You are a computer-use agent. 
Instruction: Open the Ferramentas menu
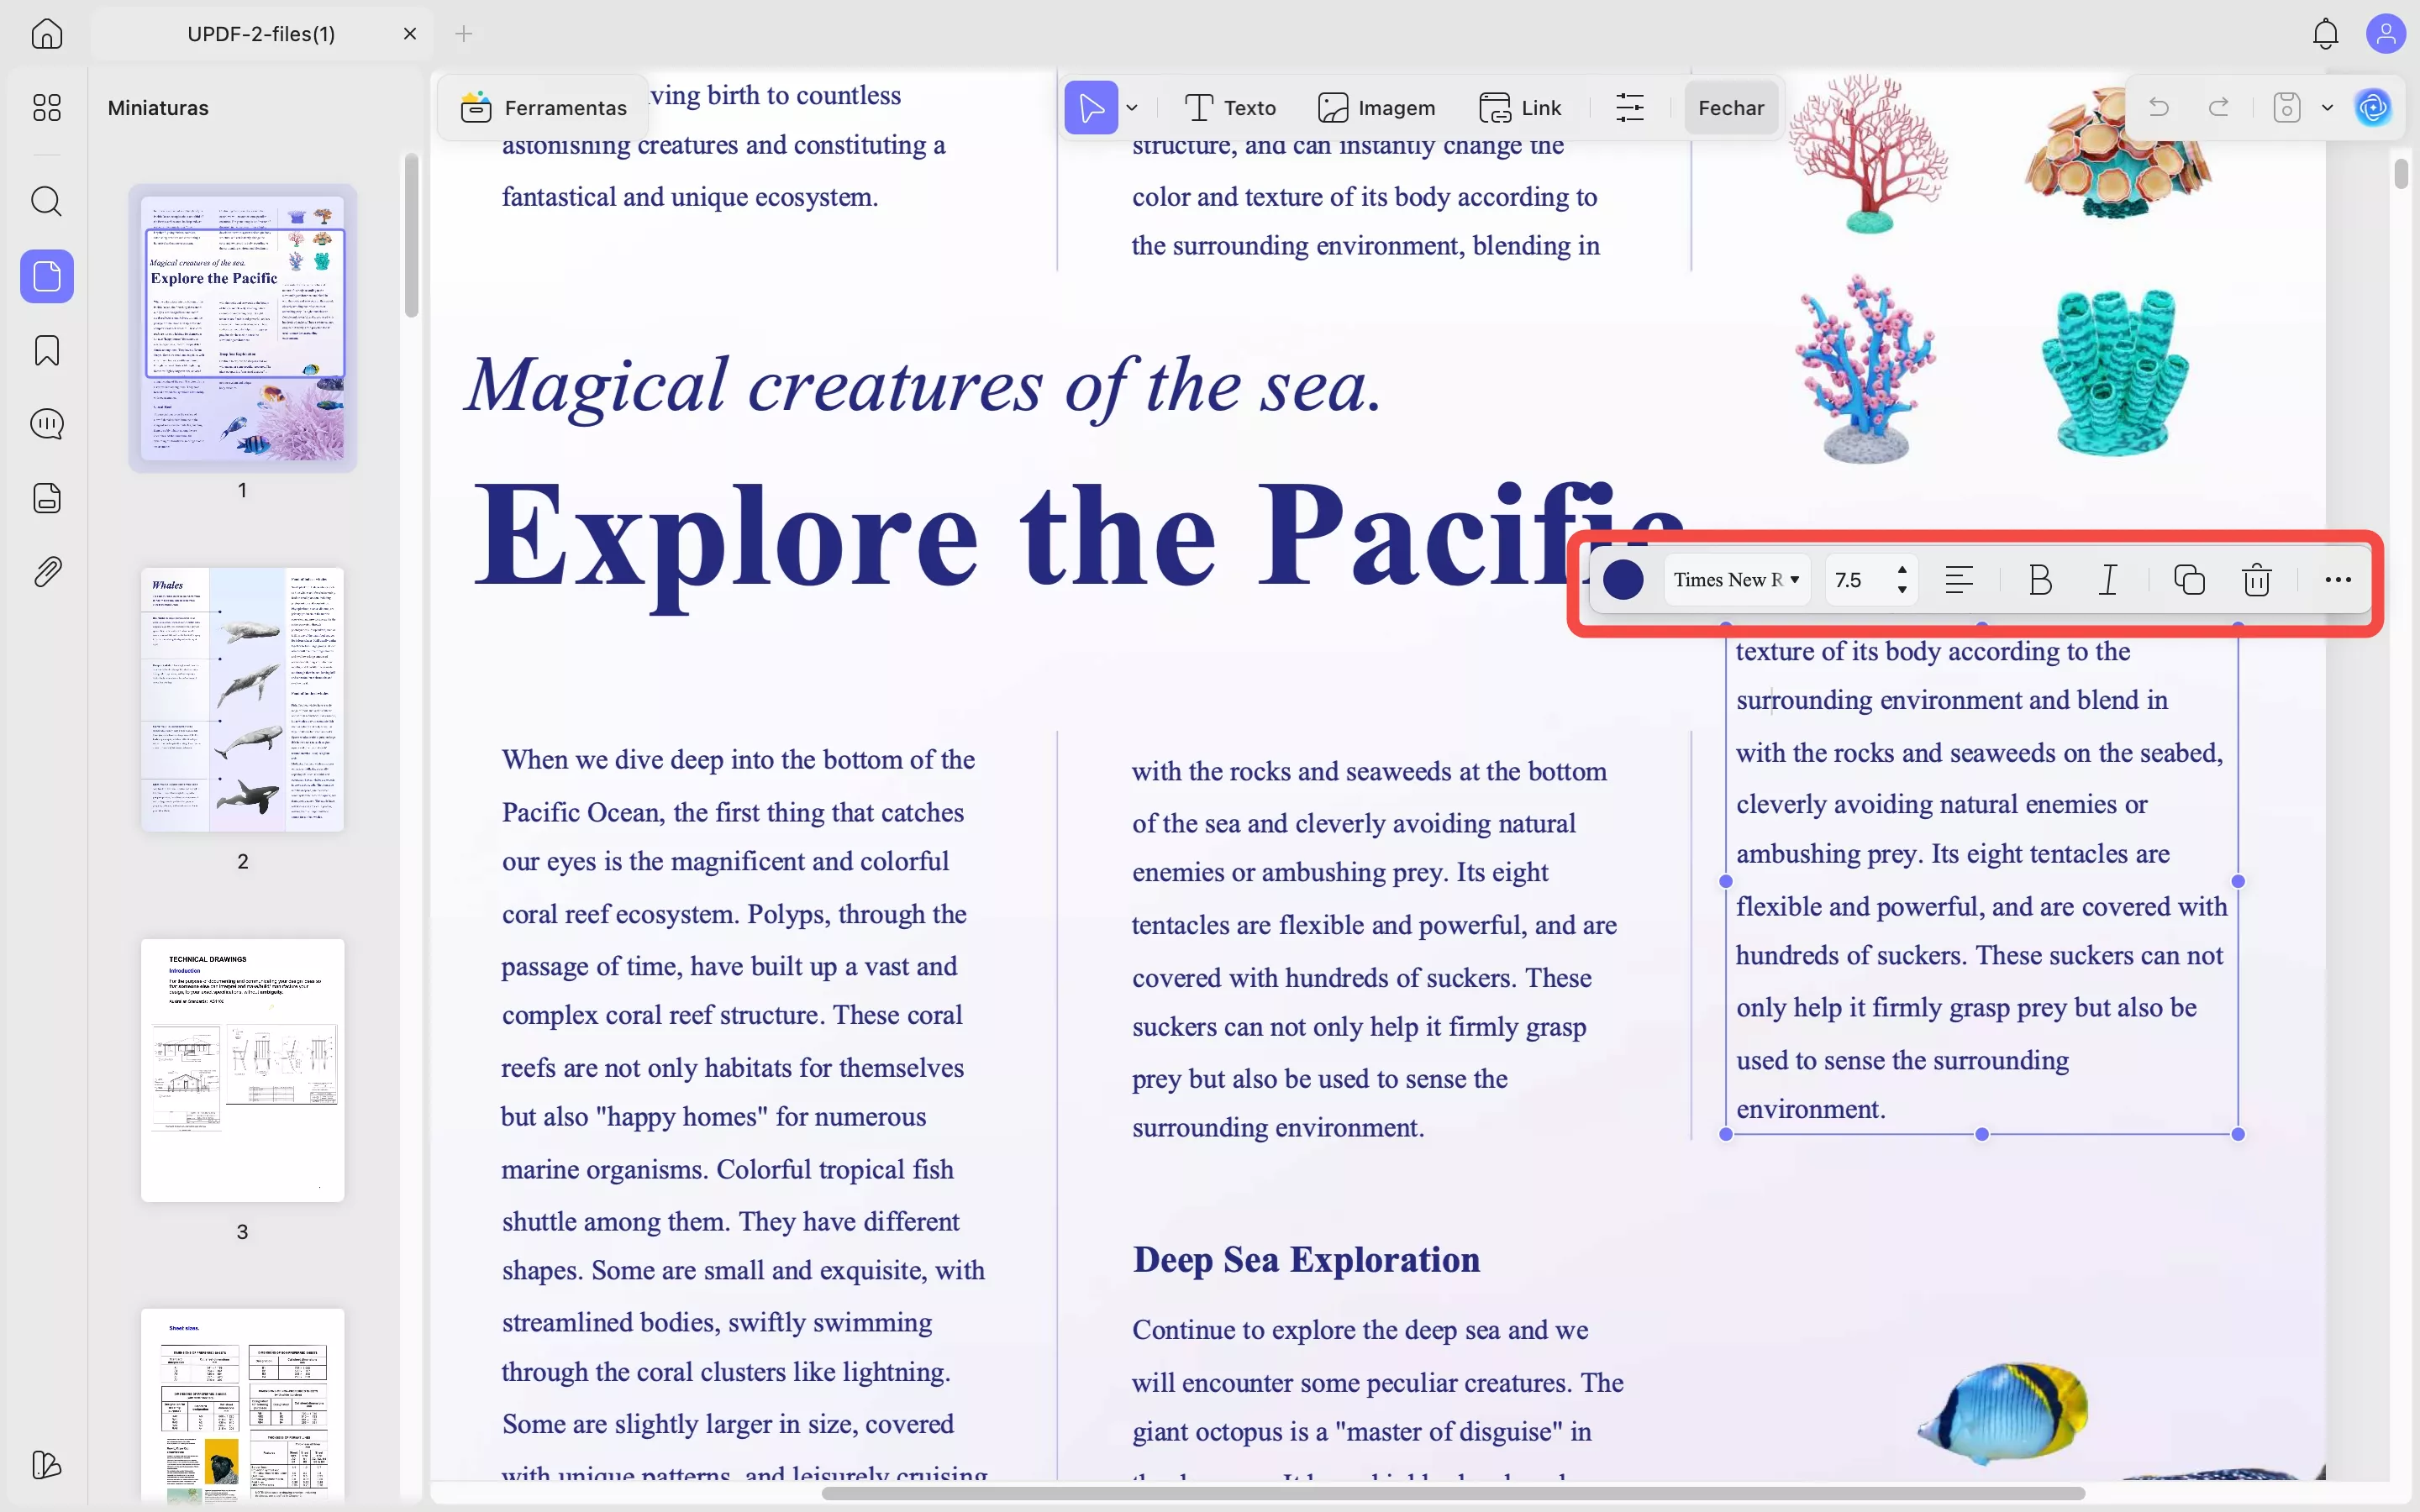542,107
